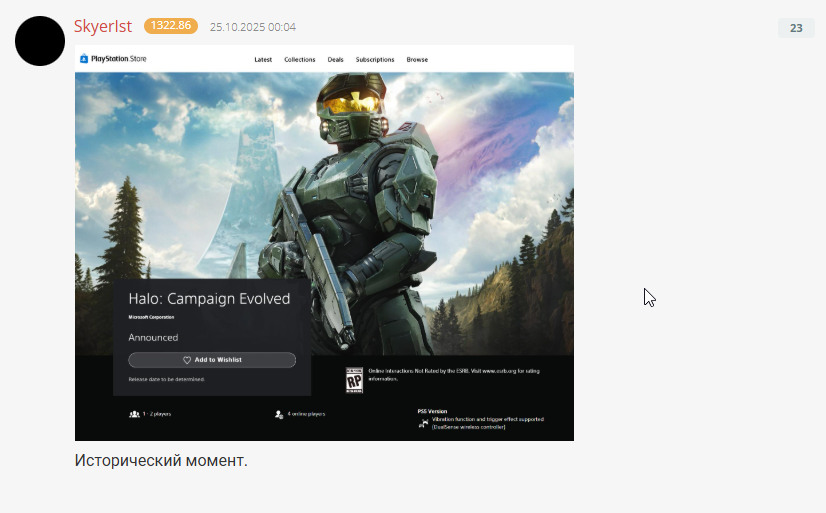The image size is (826, 513).
Task: Open Skyerlst user profile link
Action: [103, 26]
